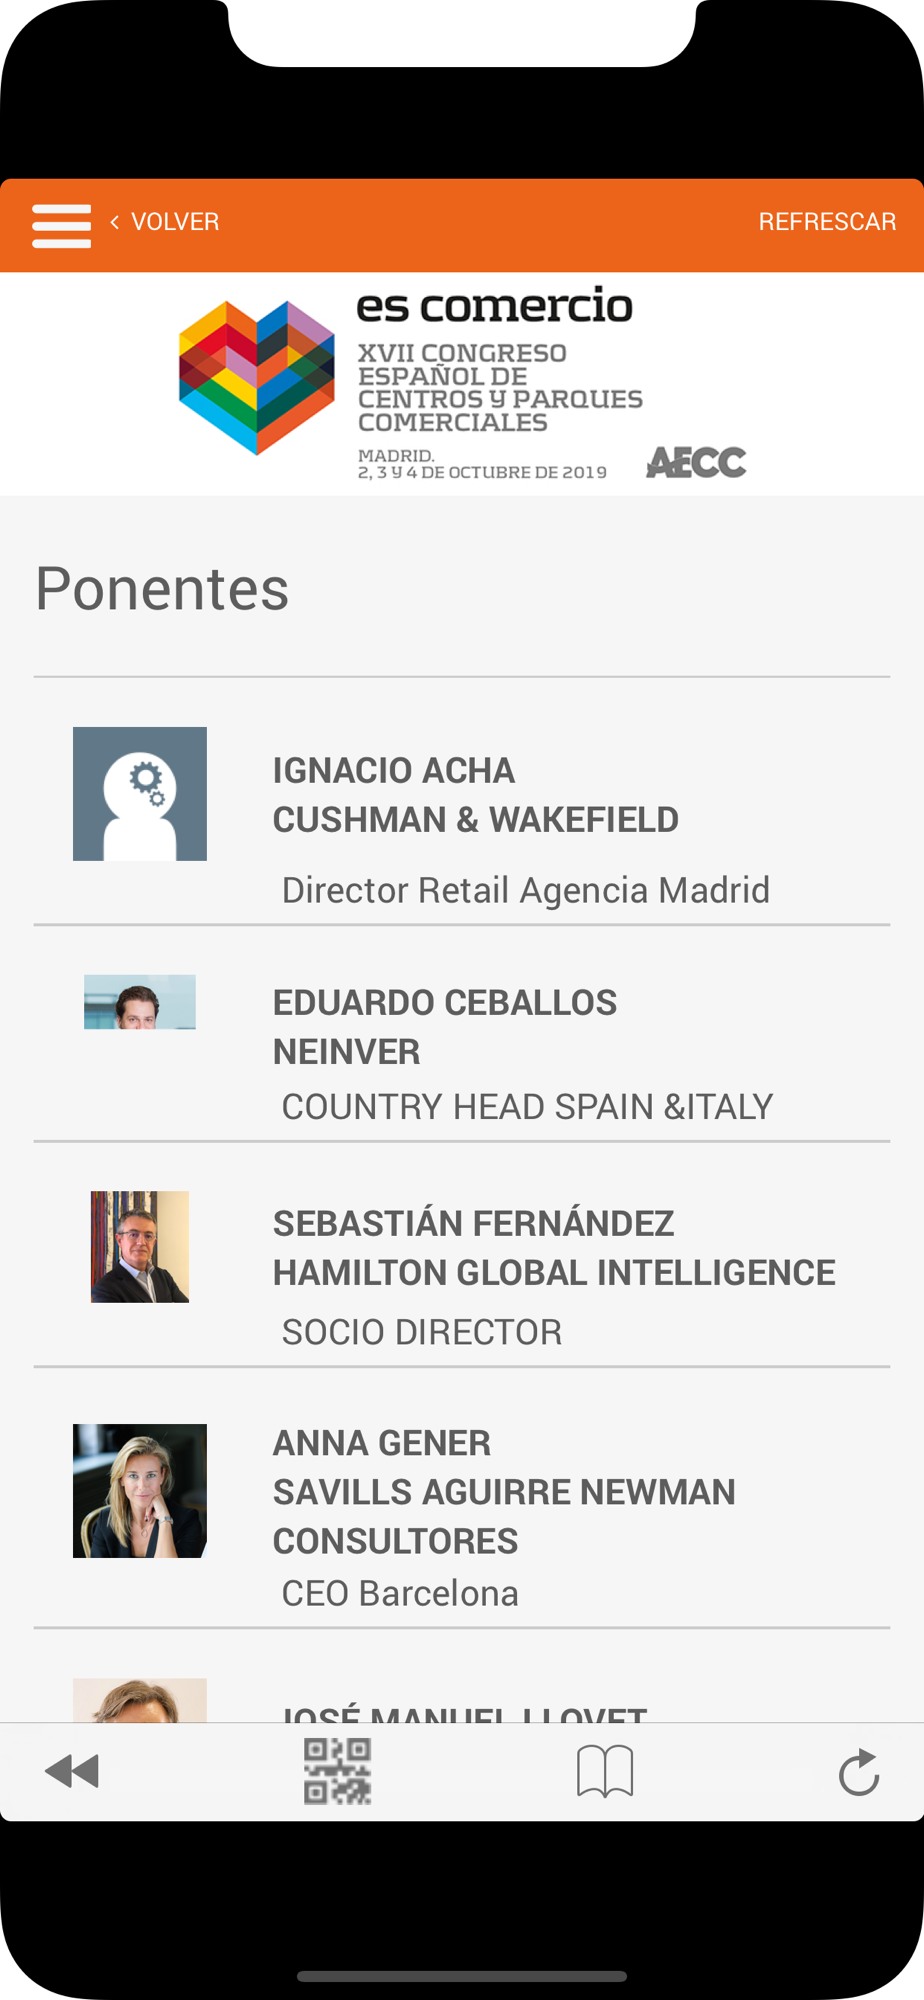Click the AECC logo in banner

click(696, 462)
